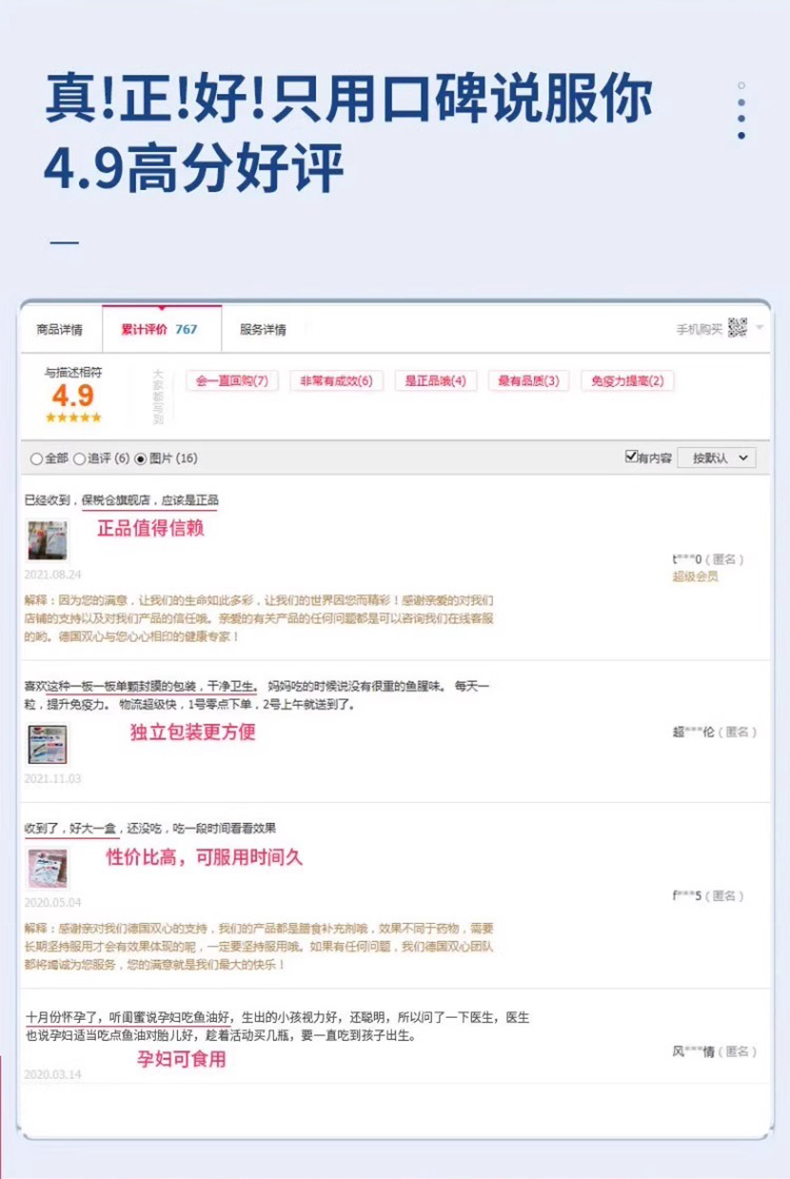Select the 全部 radio button
This screenshot has width=790, height=1179.
tap(36, 459)
